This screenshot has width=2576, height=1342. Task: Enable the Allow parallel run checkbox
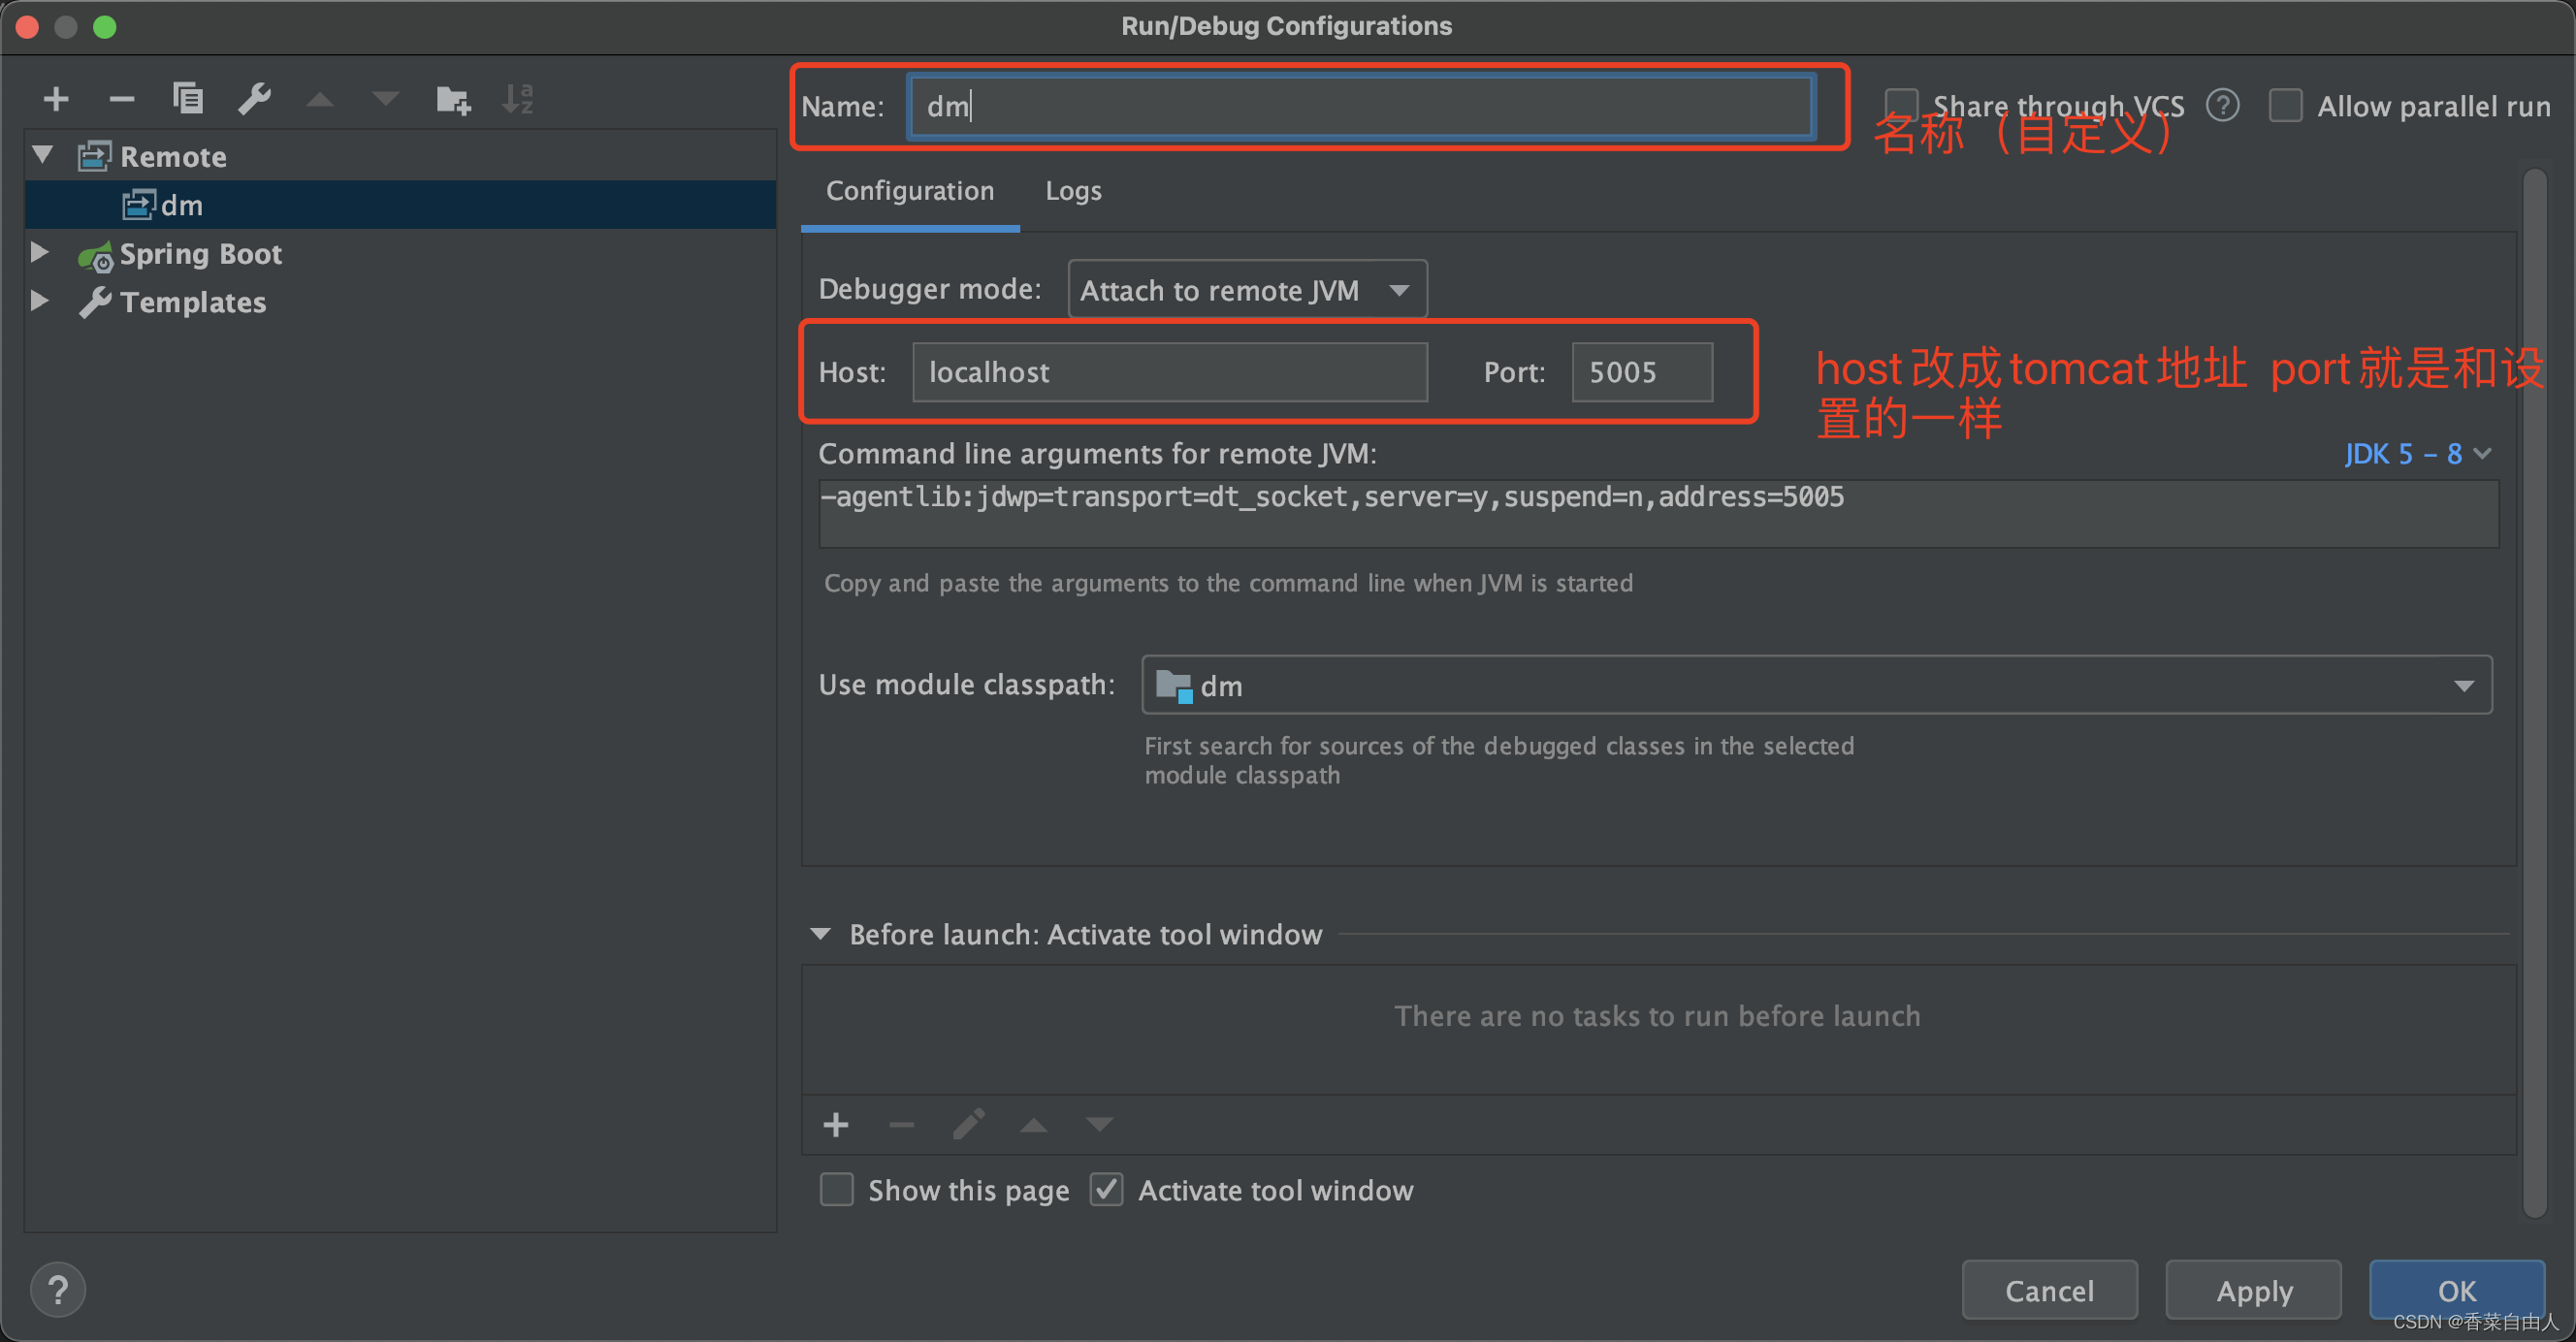click(x=2286, y=105)
